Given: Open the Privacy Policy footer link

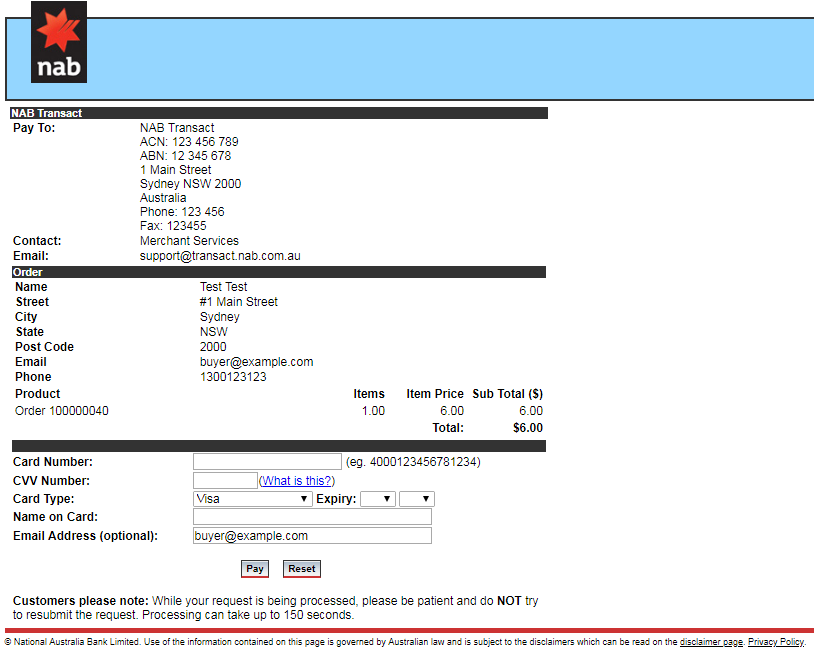Looking at the screenshot, I should pos(775,642).
